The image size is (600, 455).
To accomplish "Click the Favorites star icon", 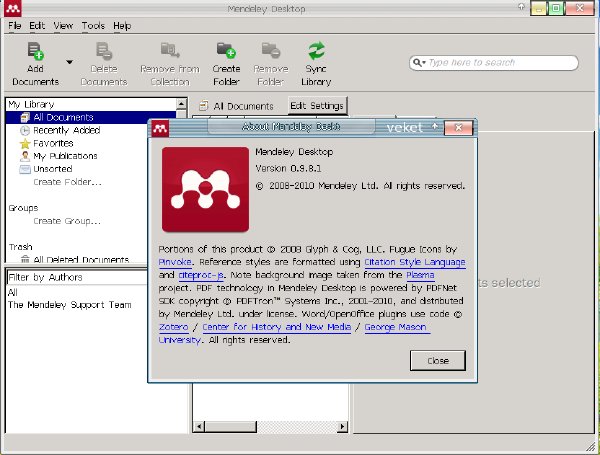I will coord(25,144).
